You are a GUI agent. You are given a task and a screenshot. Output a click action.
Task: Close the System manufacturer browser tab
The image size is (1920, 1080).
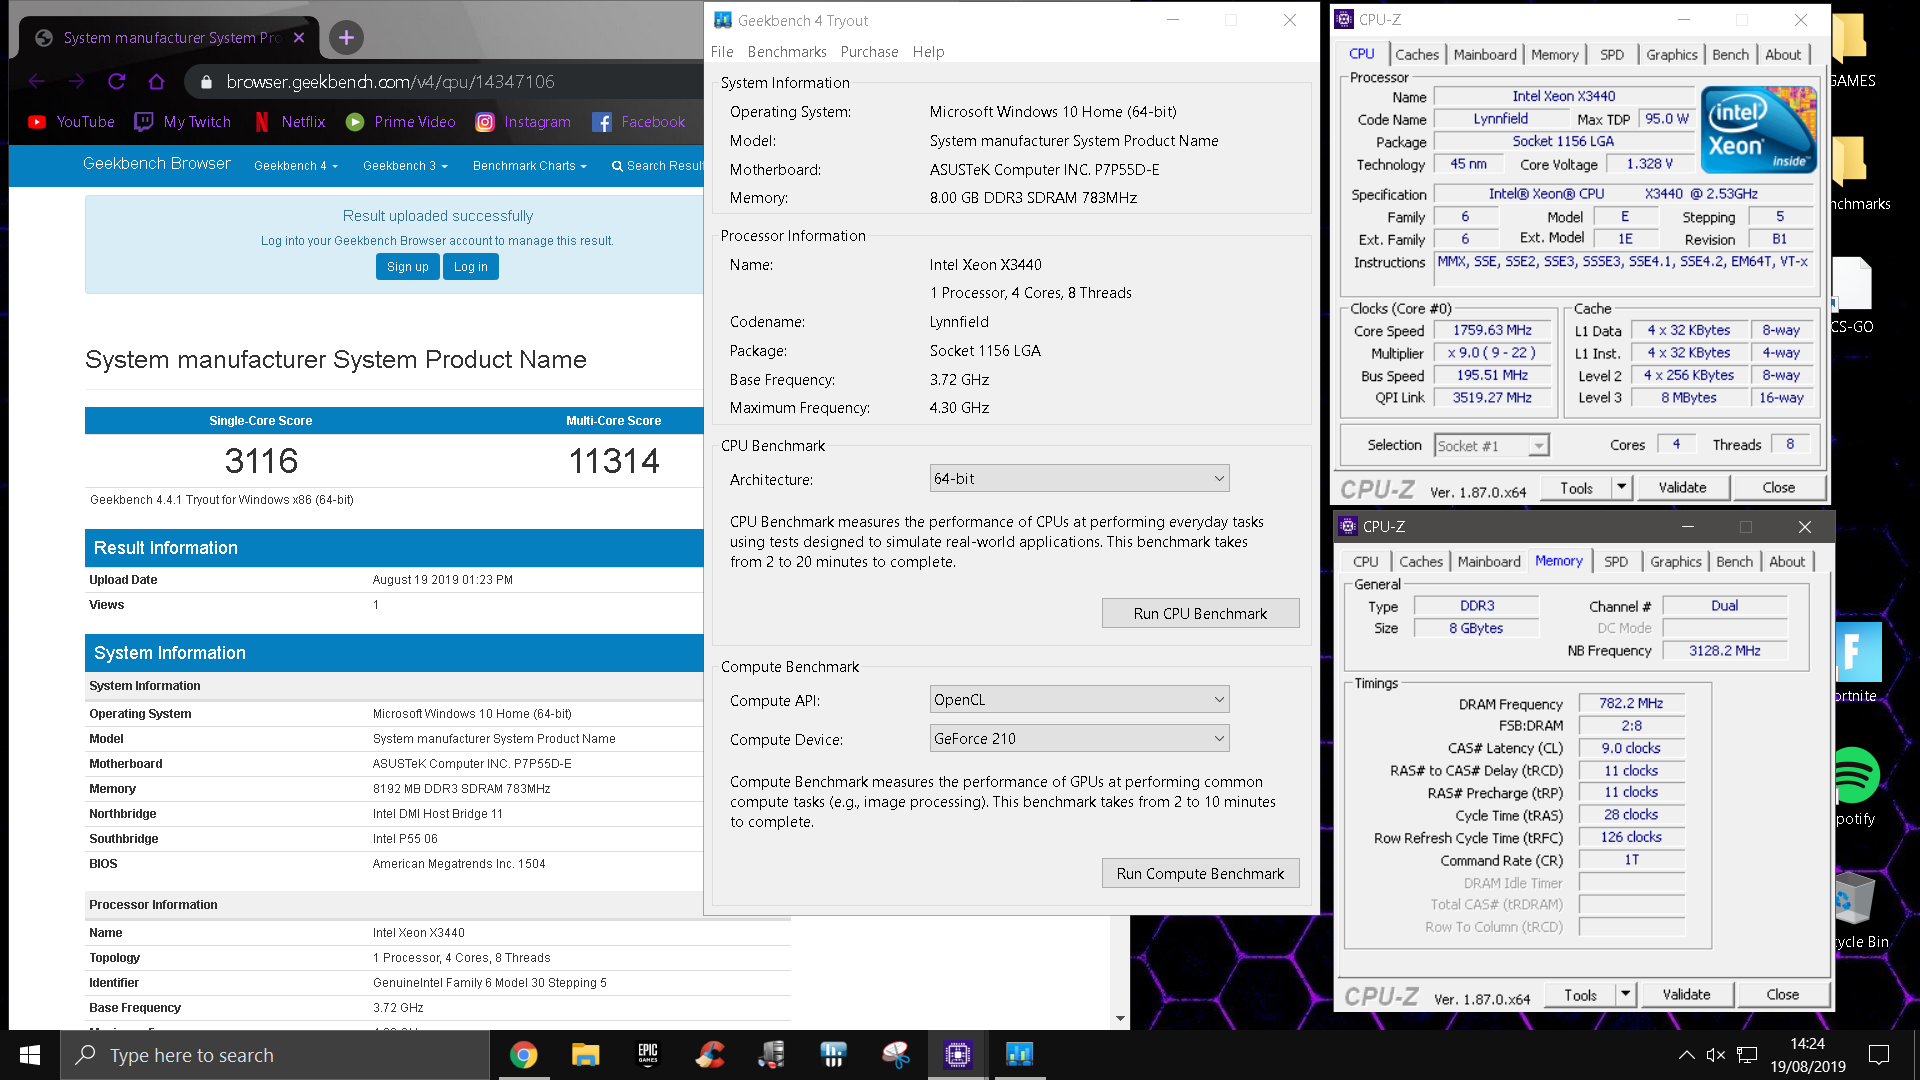point(299,38)
